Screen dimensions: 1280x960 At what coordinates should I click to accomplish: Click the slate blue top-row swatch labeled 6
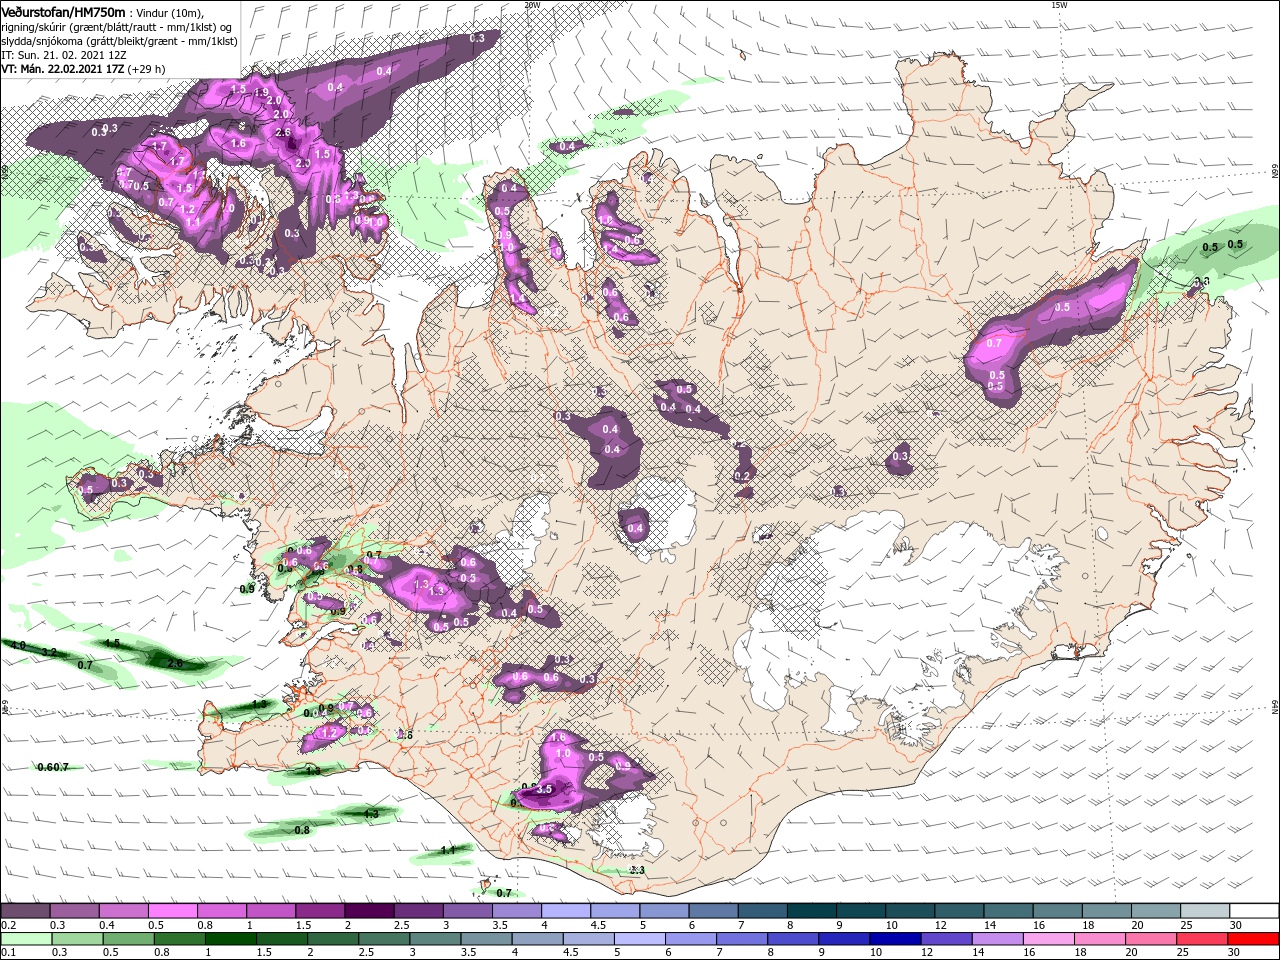[713, 911]
